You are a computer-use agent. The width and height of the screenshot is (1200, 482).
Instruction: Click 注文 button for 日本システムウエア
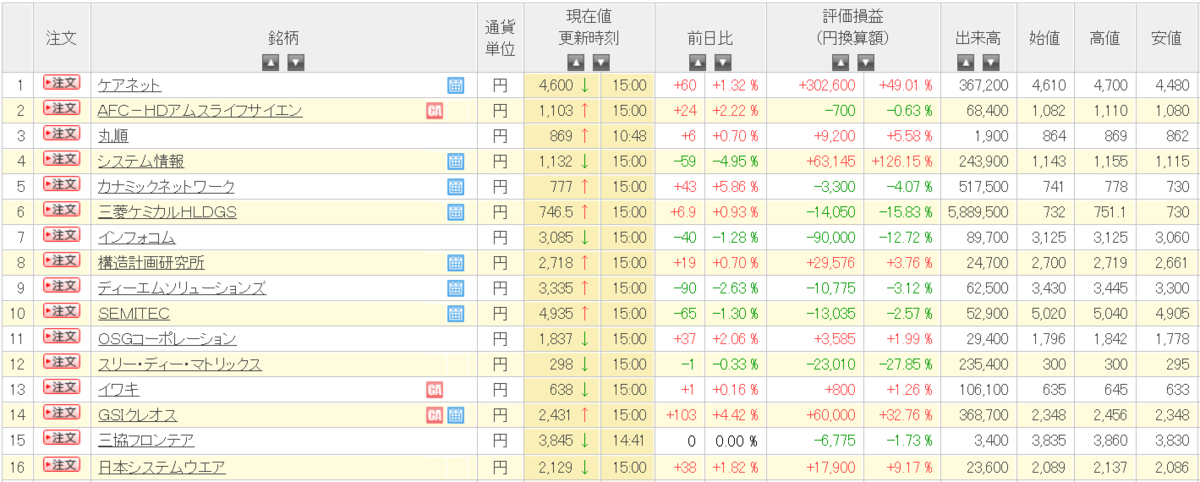[61, 464]
